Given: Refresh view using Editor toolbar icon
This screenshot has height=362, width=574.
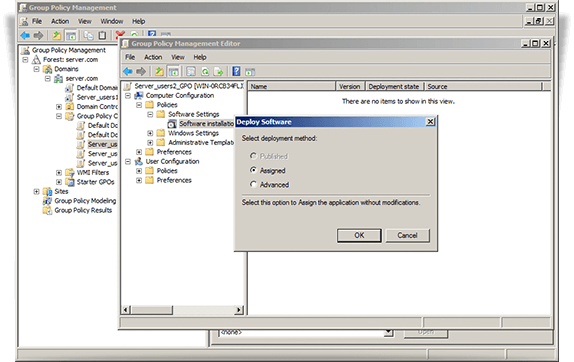Looking at the screenshot, I should 205,71.
